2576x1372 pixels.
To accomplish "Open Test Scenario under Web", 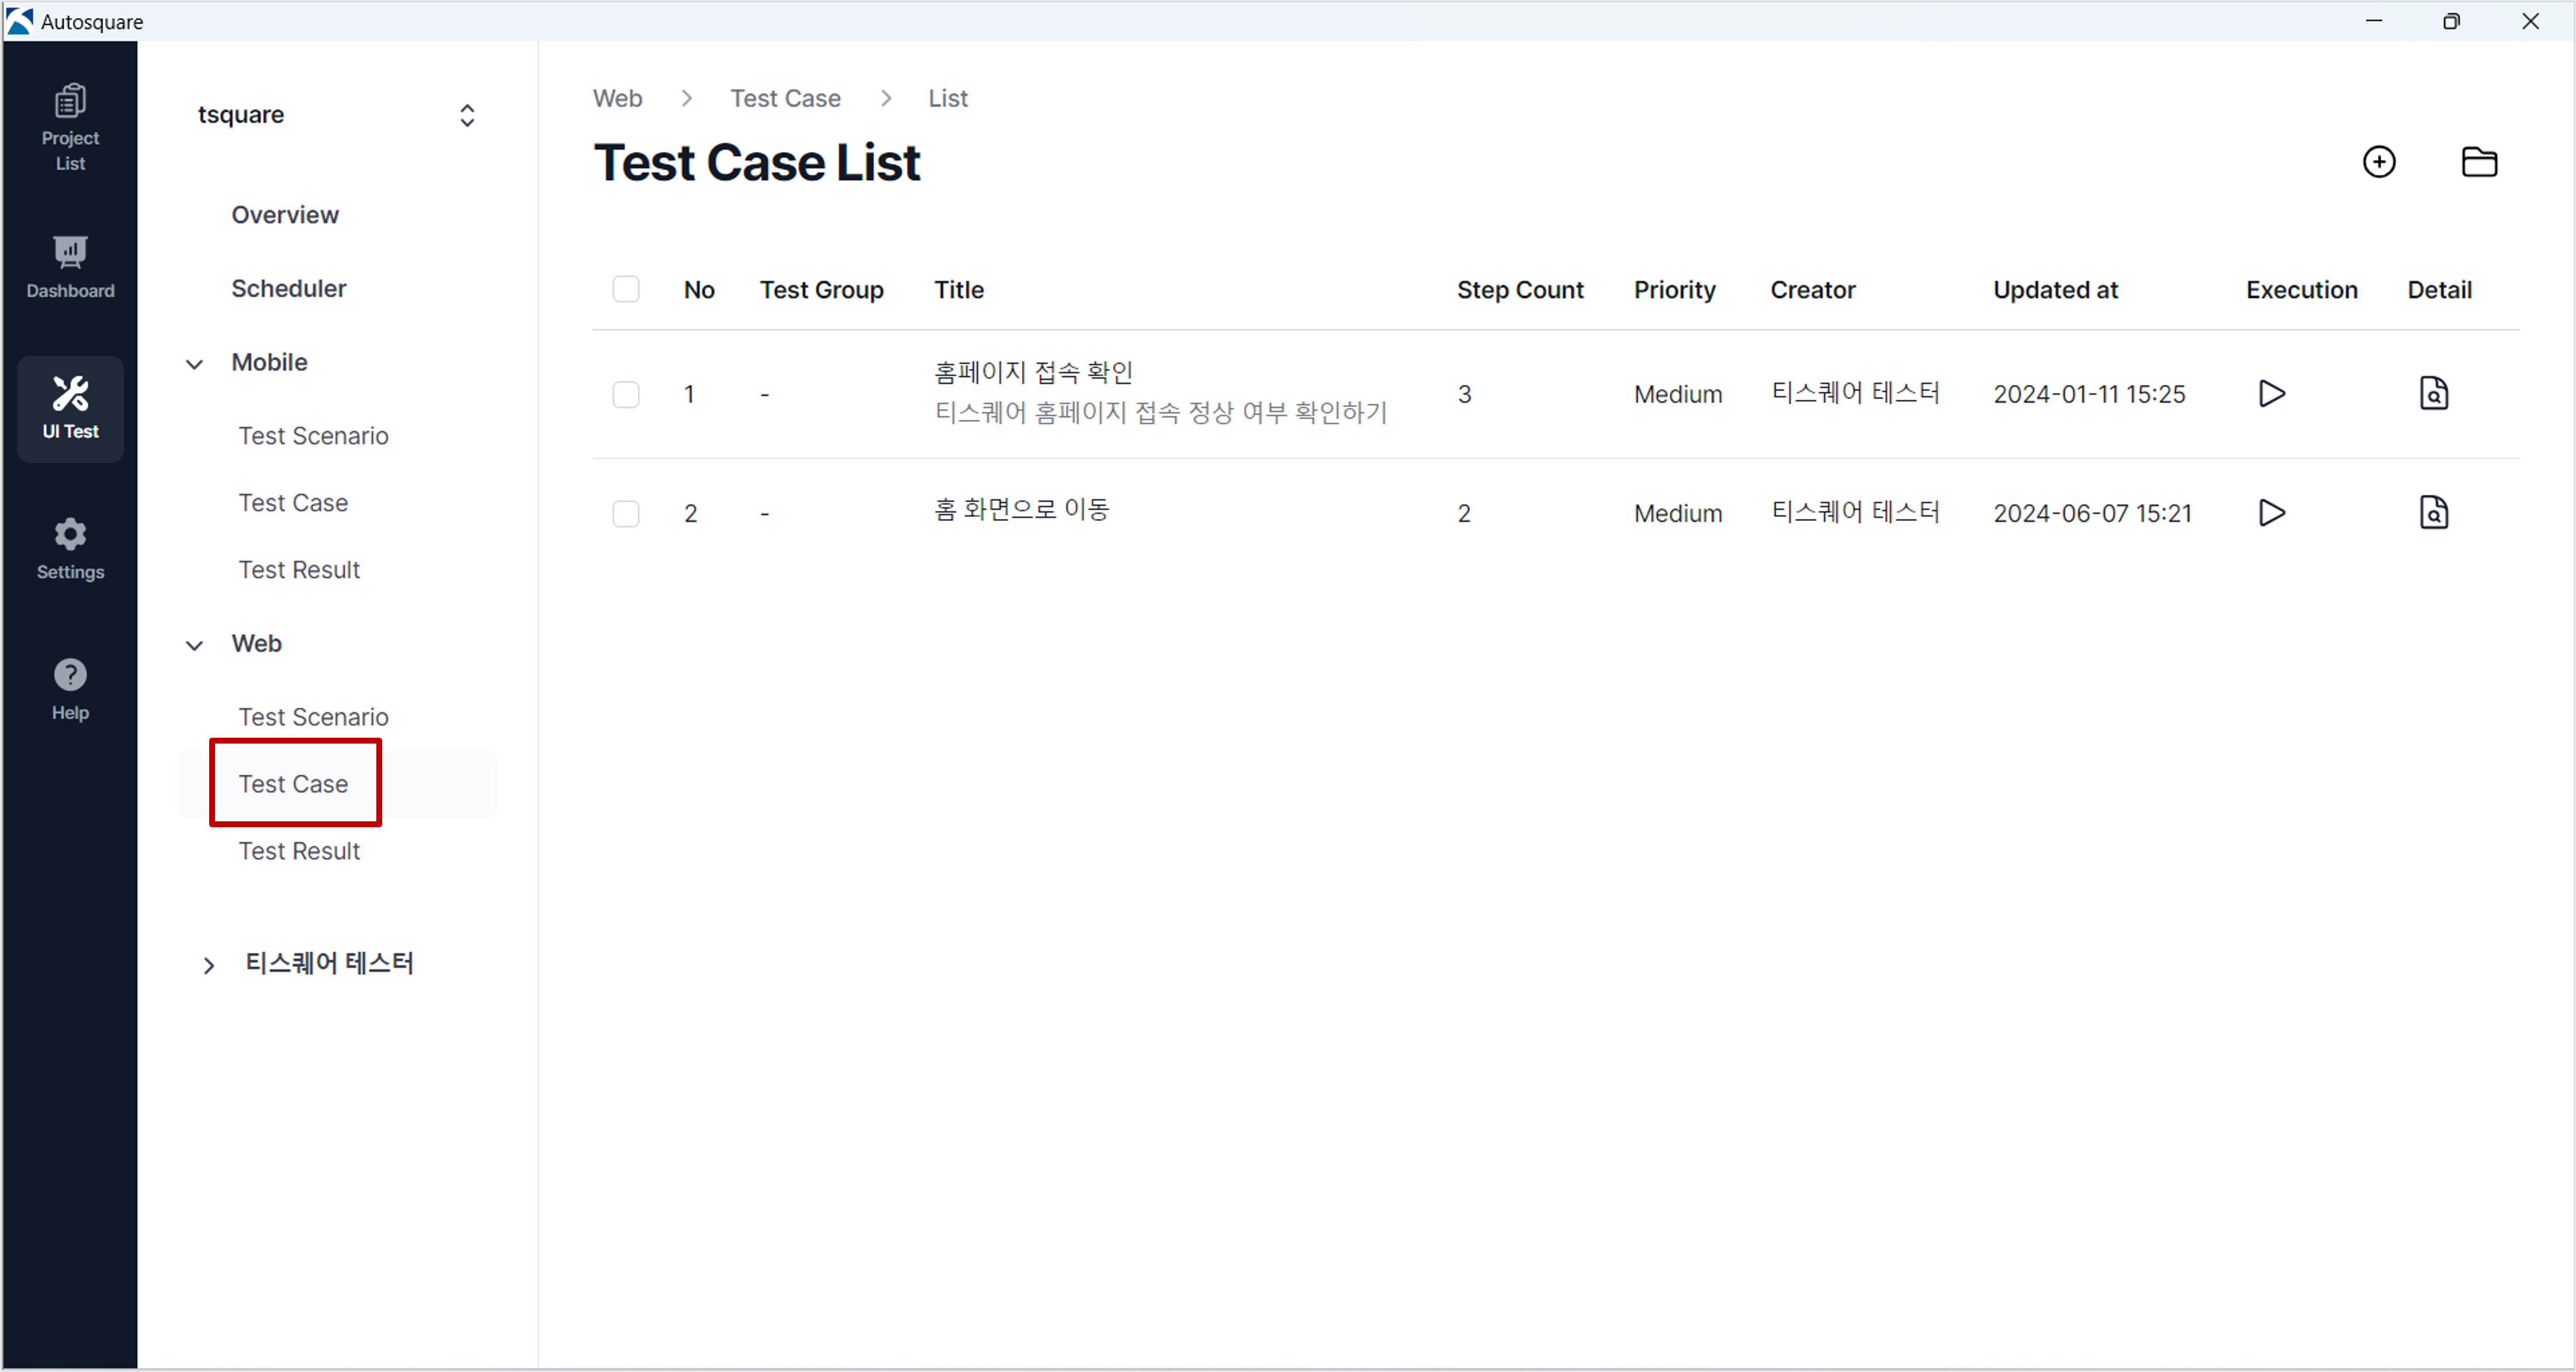I will pyautogui.click(x=313, y=717).
